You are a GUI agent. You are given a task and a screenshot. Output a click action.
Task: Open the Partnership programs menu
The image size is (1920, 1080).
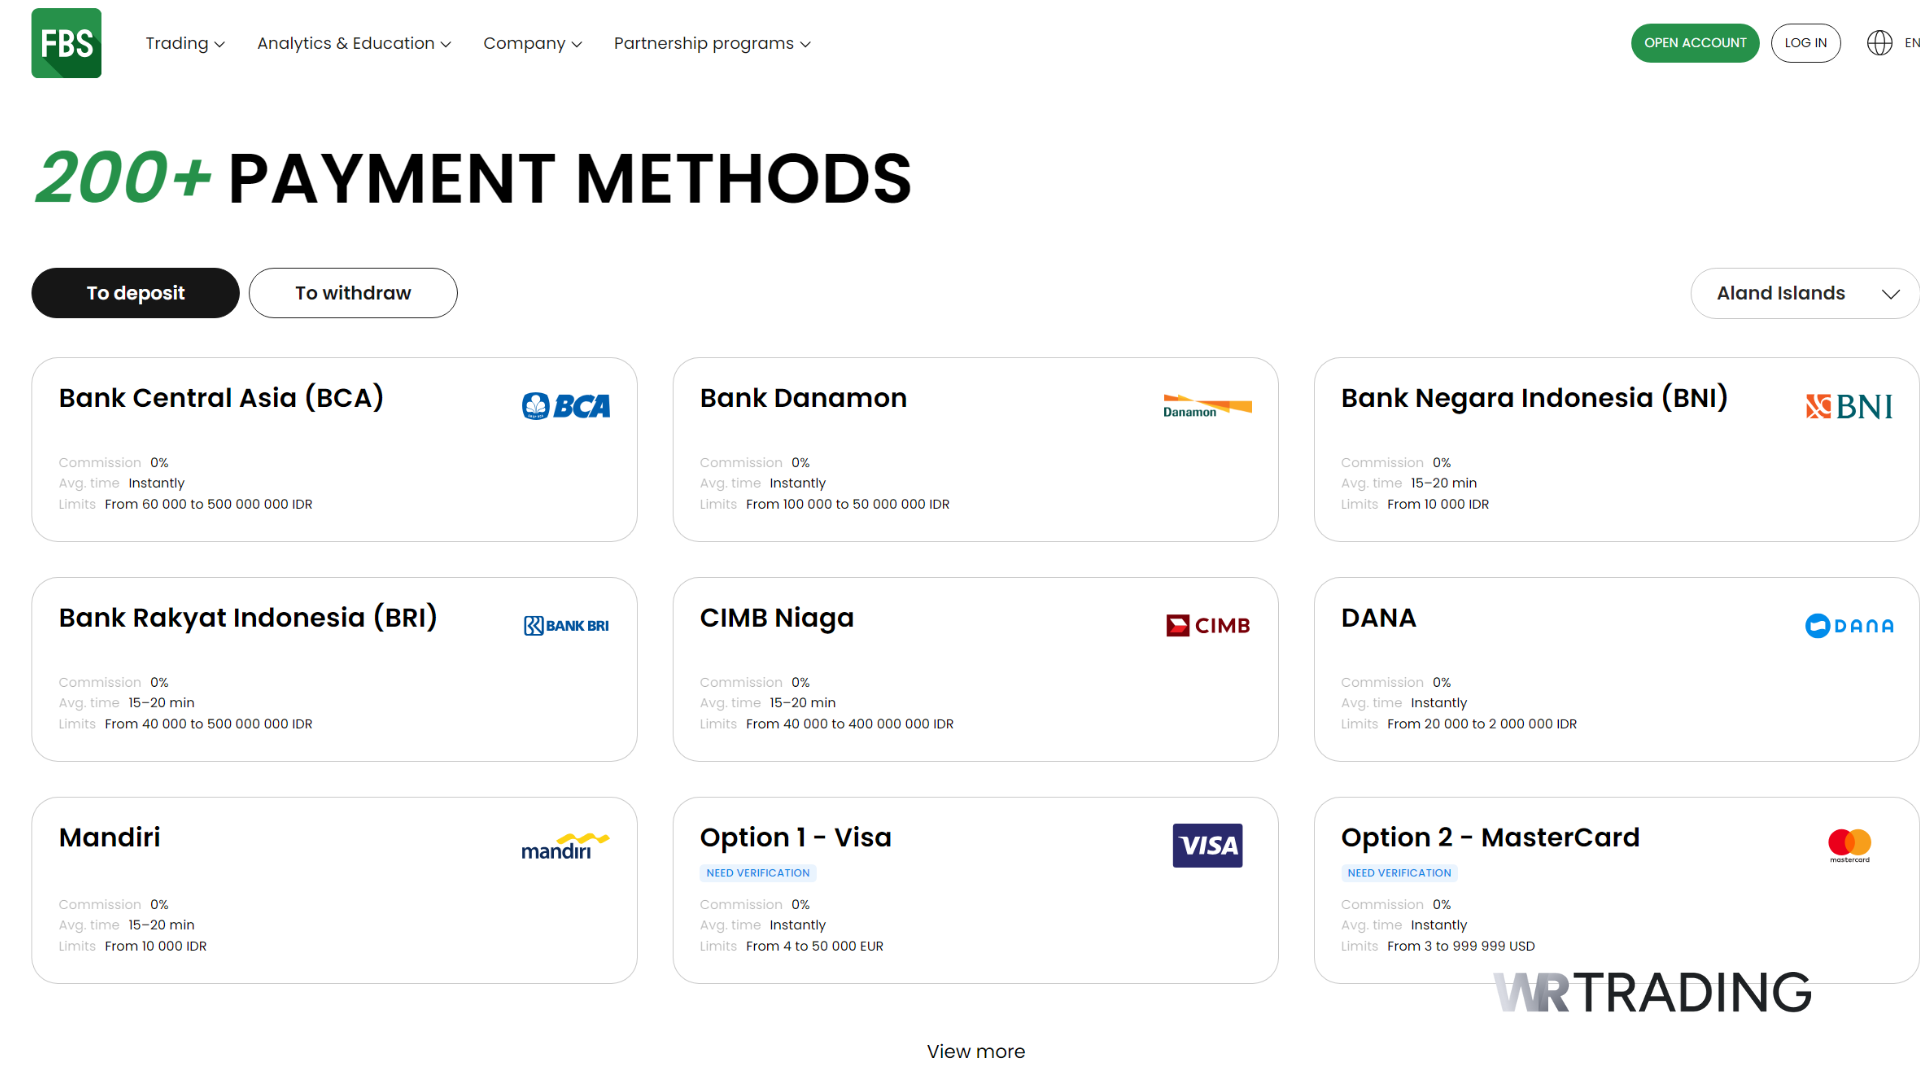pos(712,43)
